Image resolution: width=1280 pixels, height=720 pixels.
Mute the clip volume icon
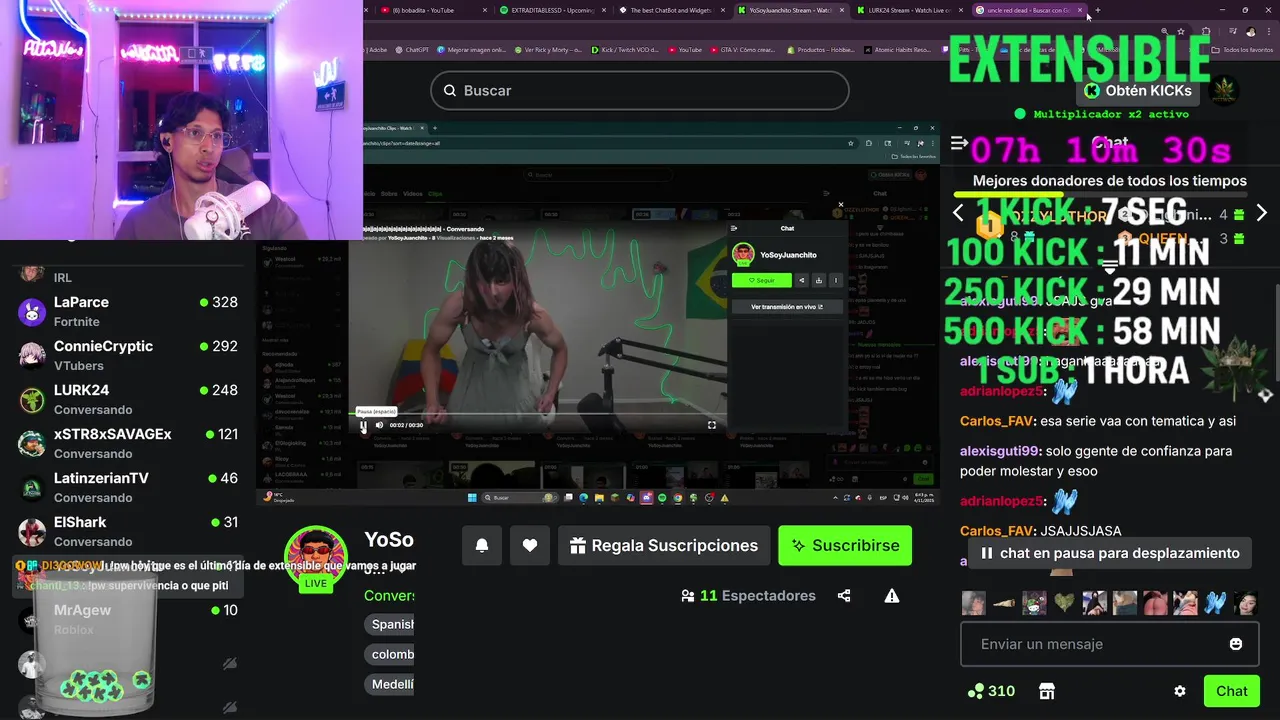379,425
